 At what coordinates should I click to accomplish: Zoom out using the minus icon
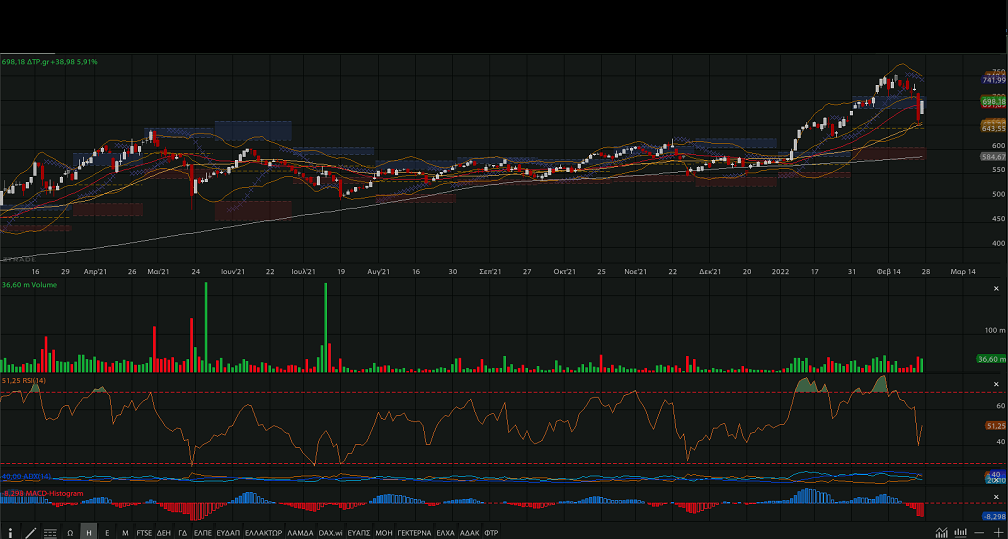pyautogui.click(x=979, y=532)
